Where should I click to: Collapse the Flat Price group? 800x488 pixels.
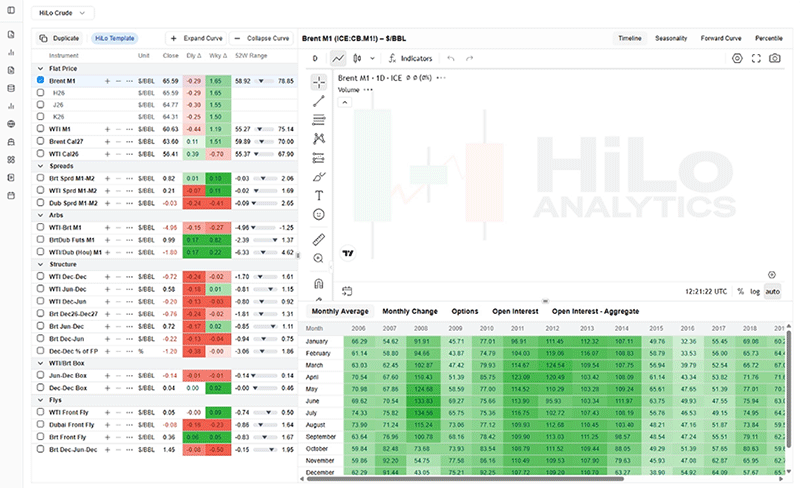(40, 68)
